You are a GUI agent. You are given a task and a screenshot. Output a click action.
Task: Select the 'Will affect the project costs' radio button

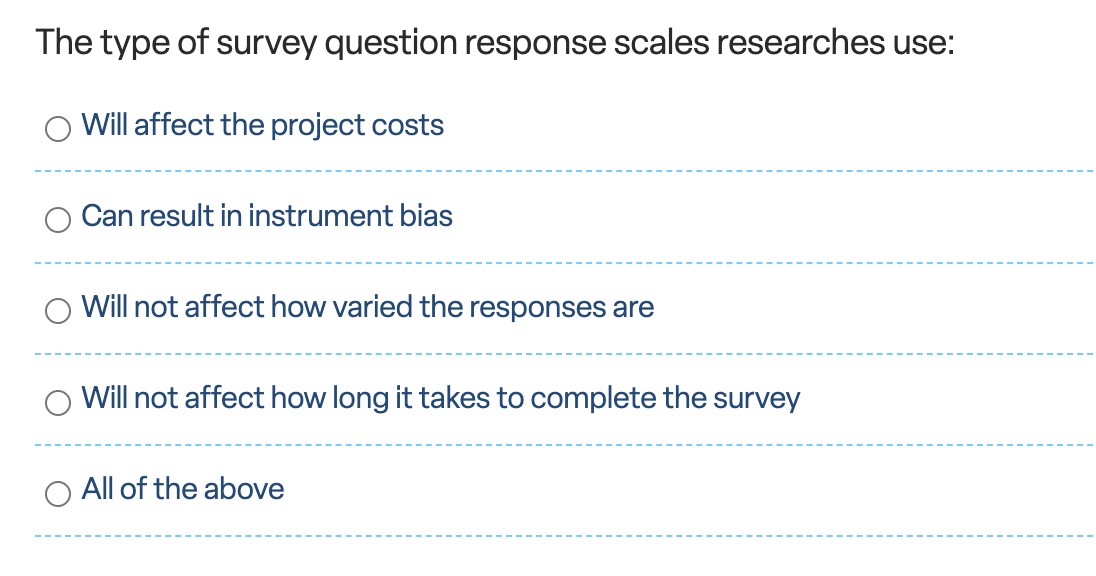(x=57, y=128)
